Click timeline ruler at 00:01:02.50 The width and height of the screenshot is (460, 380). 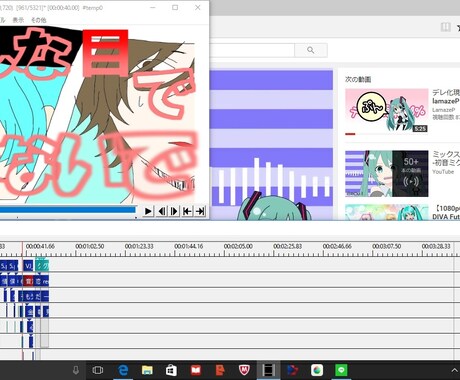click(90, 246)
